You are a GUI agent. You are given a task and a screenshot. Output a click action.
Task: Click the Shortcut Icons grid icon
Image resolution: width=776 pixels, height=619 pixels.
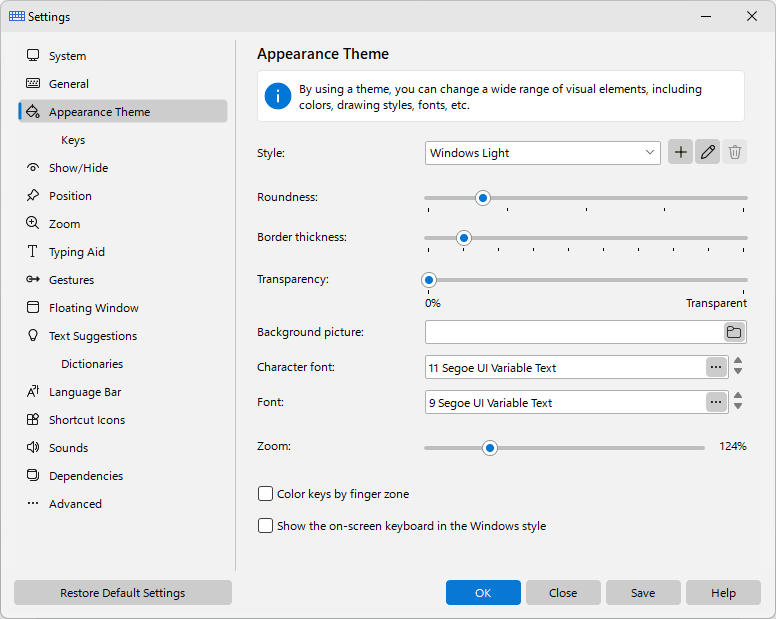tap(33, 420)
